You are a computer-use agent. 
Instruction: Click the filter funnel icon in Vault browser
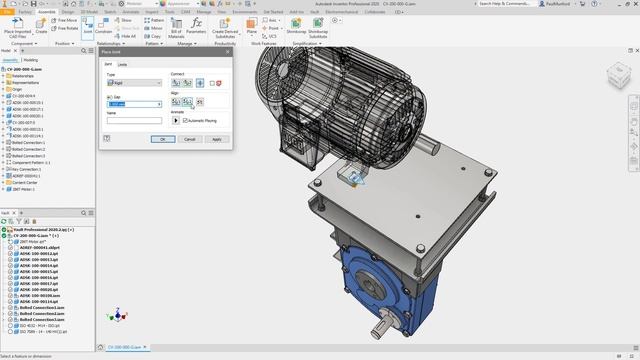pyautogui.click(x=19, y=221)
